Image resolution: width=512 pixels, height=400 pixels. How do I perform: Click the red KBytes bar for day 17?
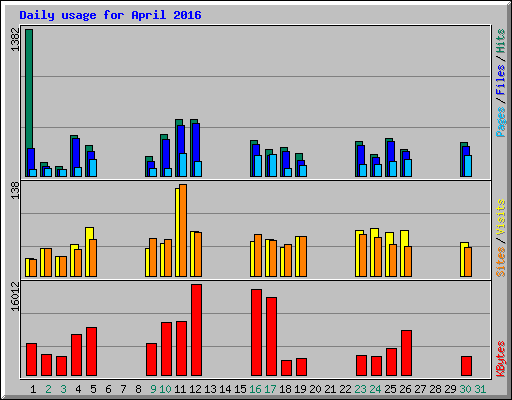pos(271,337)
